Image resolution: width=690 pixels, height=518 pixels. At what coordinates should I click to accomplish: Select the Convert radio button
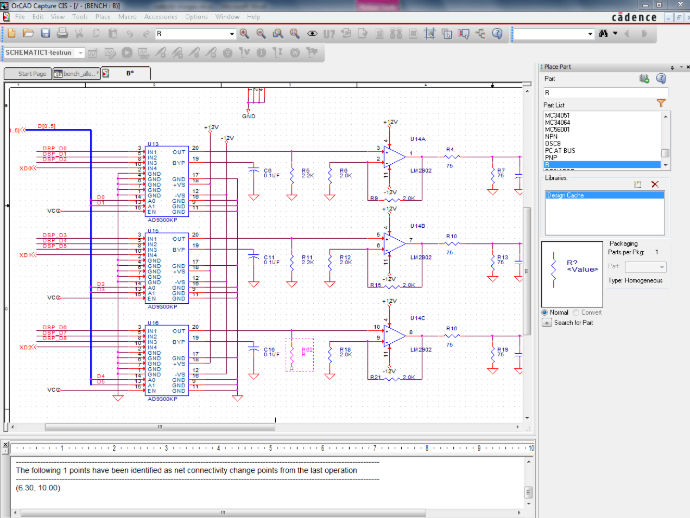(x=576, y=312)
